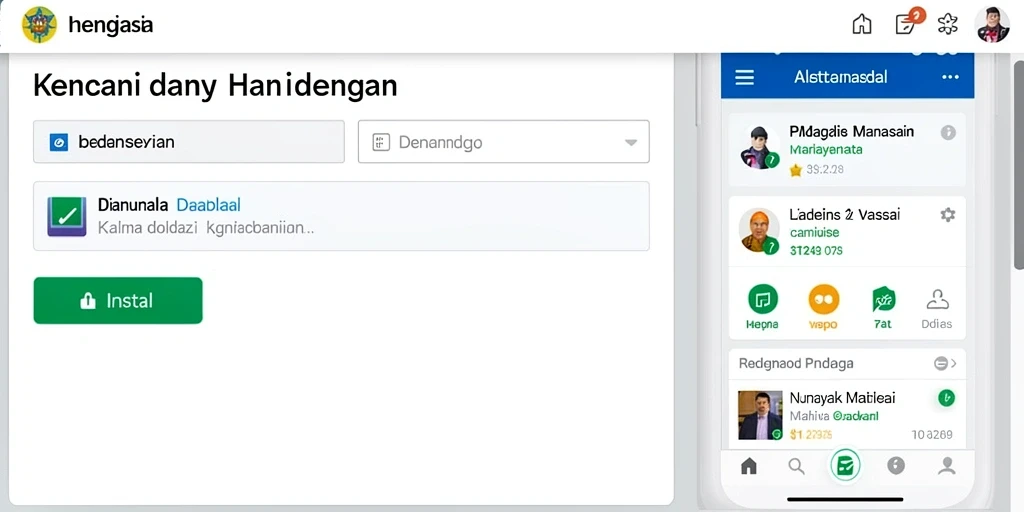Click the flower-shaped settings icon in header
The height and width of the screenshot is (512, 1024).
pyautogui.click(x=948, y=25)
